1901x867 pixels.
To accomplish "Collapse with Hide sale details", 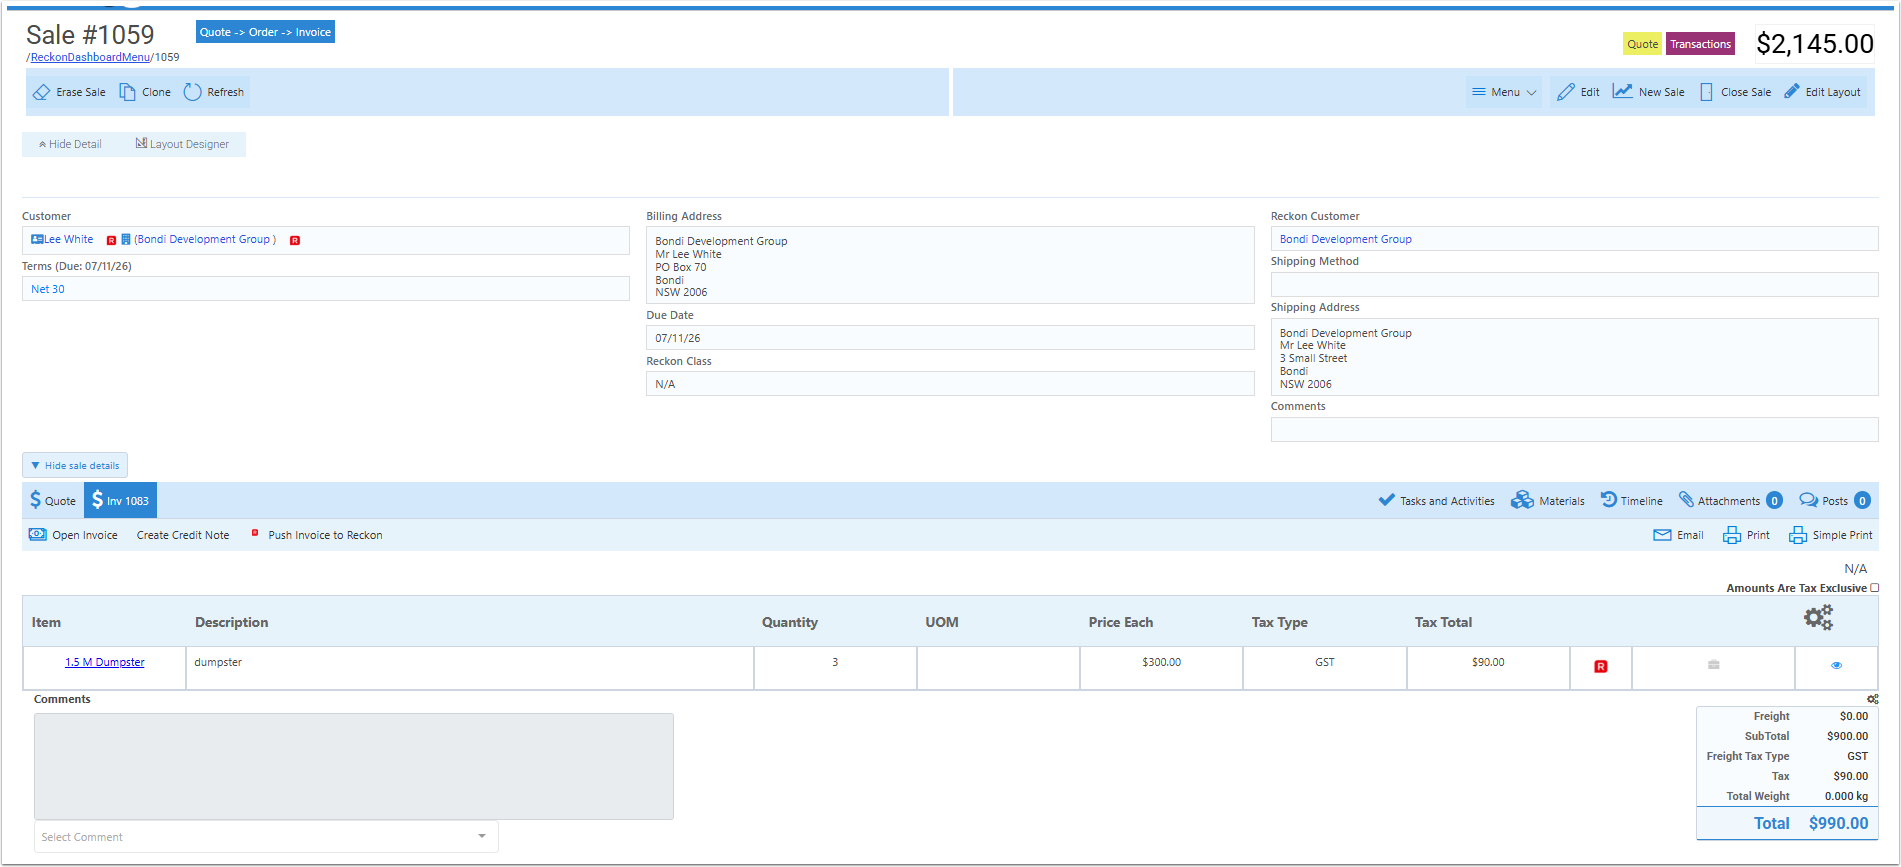I will pyautogui.click(x=75, y=465).
